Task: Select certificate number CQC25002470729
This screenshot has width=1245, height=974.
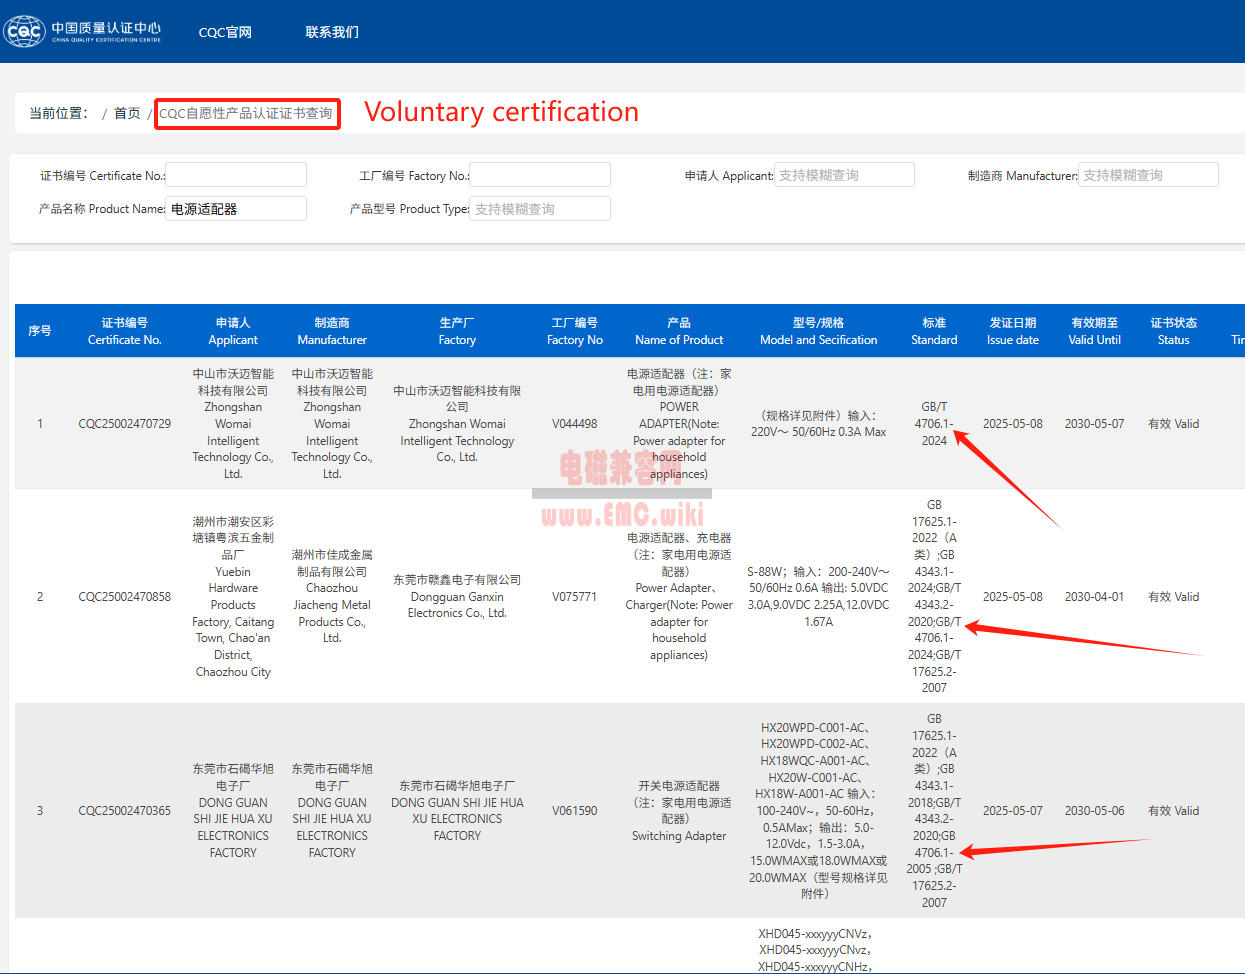Action: pos(125,424)
